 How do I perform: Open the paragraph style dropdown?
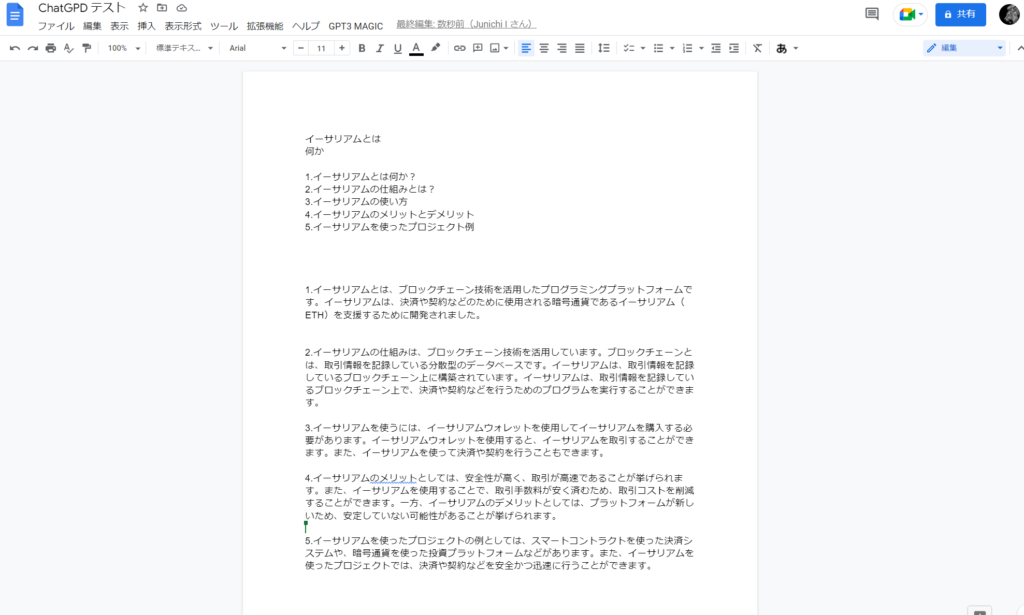184,48
